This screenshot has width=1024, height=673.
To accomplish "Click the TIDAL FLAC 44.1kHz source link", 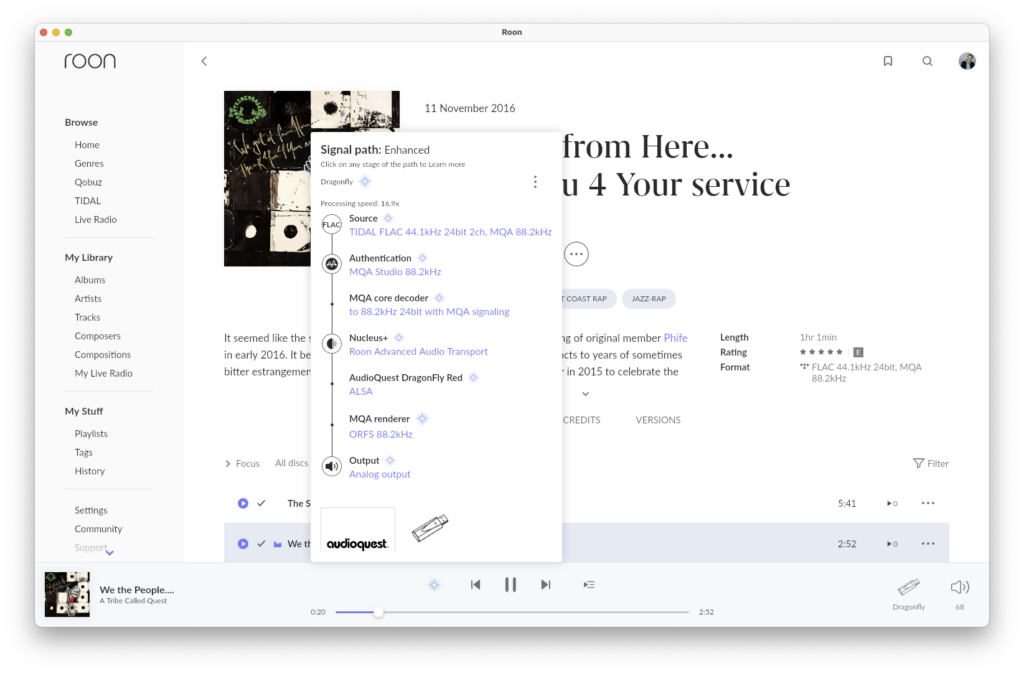I will [x=450, y=232].
